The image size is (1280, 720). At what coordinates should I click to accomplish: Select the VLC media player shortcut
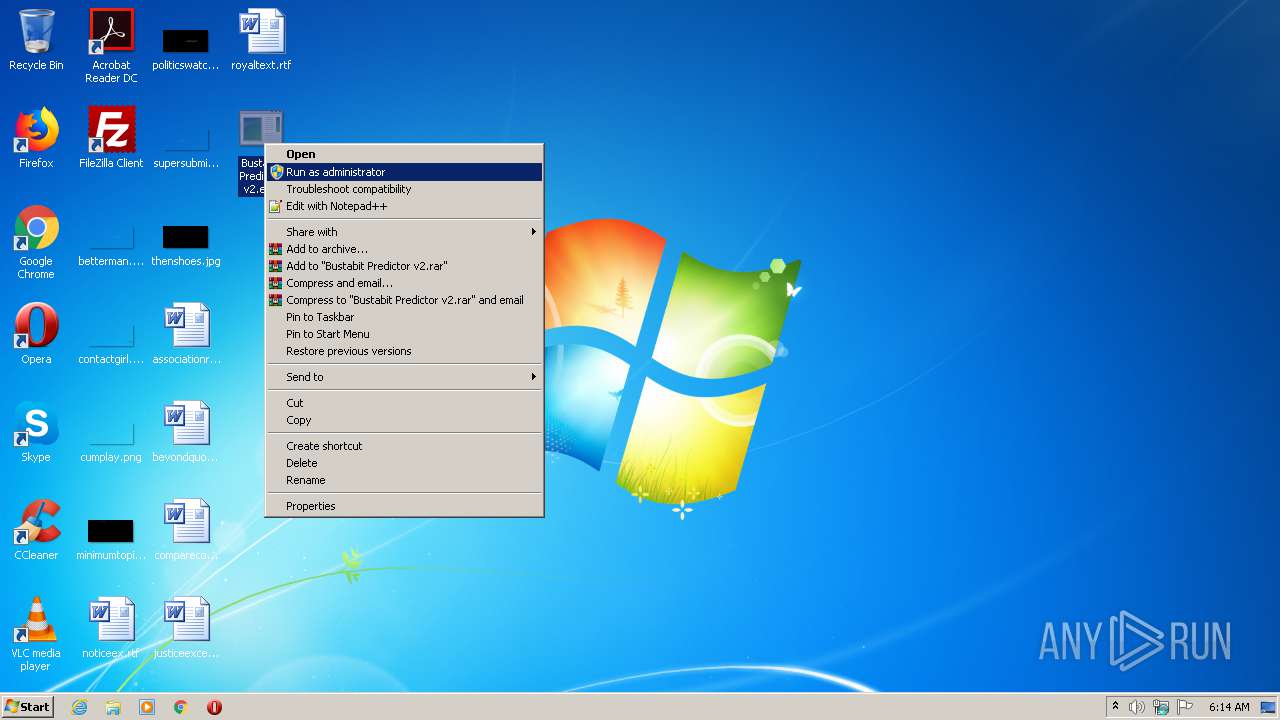[x=36, y=634]
